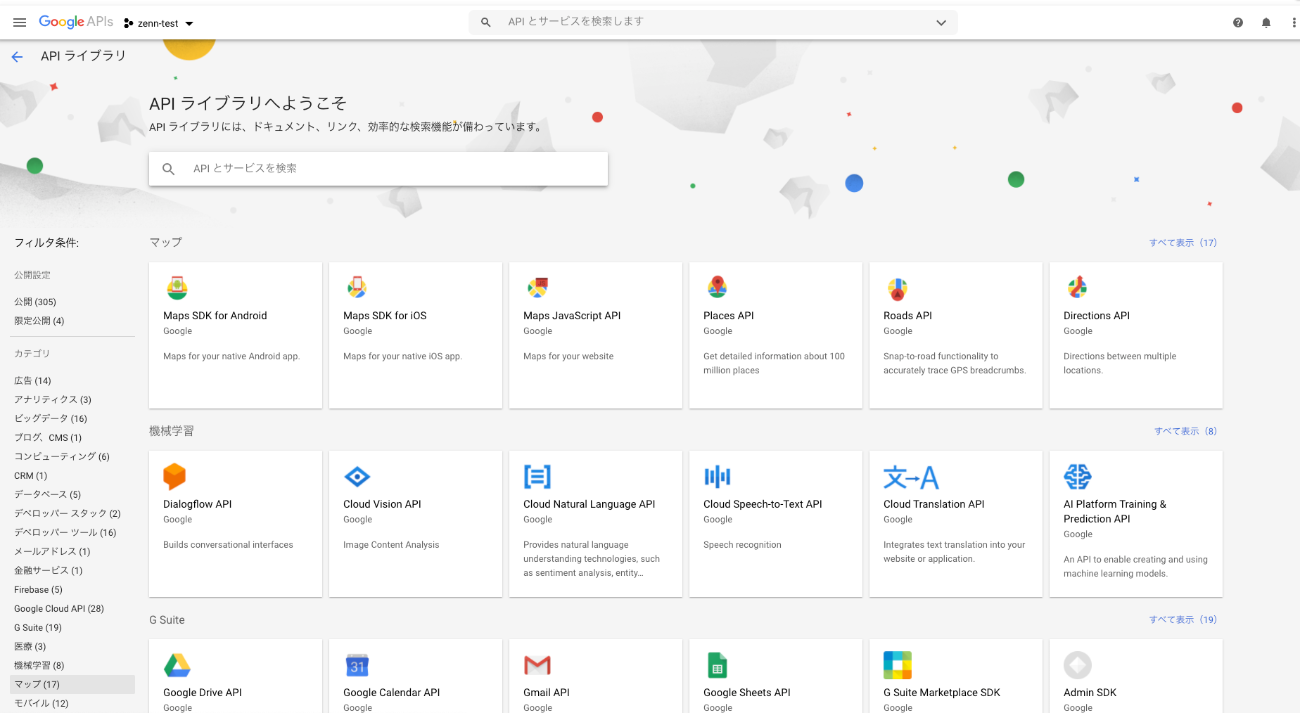The image size is (1300, 713).
Task: Select the G Suite (19) sidebar filter
Action: (38, 628)
